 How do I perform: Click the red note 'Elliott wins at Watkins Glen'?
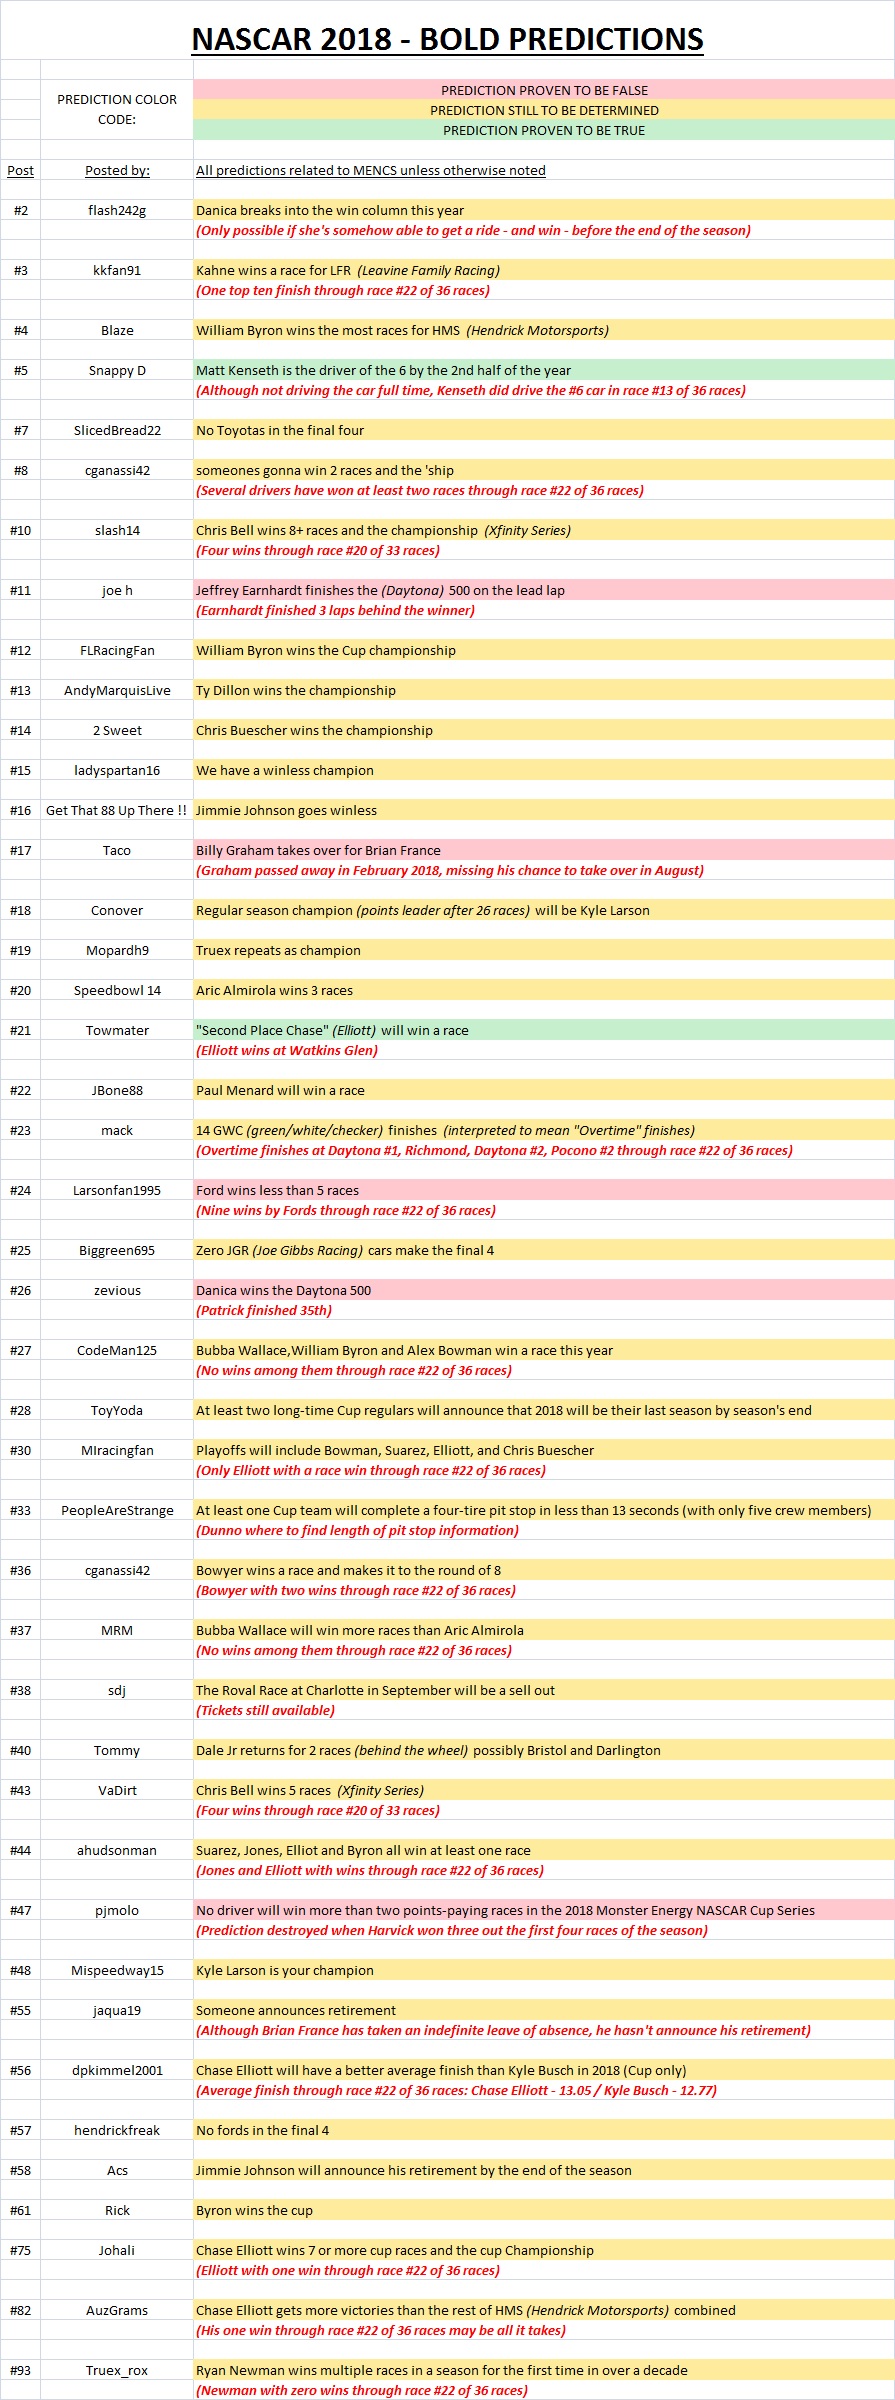pos(287,1050)
